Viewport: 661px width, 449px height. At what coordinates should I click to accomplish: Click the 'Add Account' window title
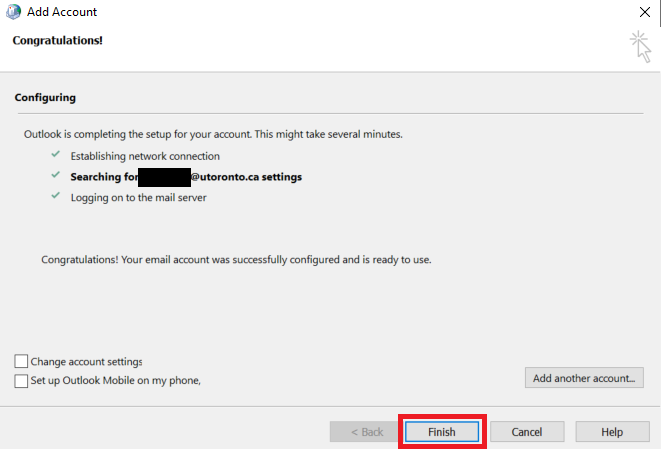pyautogui.click(x=62, y=12)
